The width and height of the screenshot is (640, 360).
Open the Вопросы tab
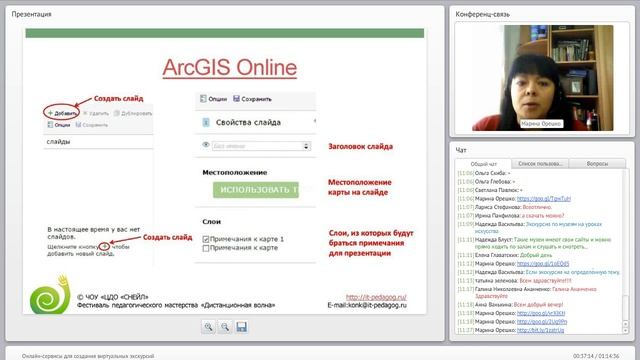pos(597,164)
